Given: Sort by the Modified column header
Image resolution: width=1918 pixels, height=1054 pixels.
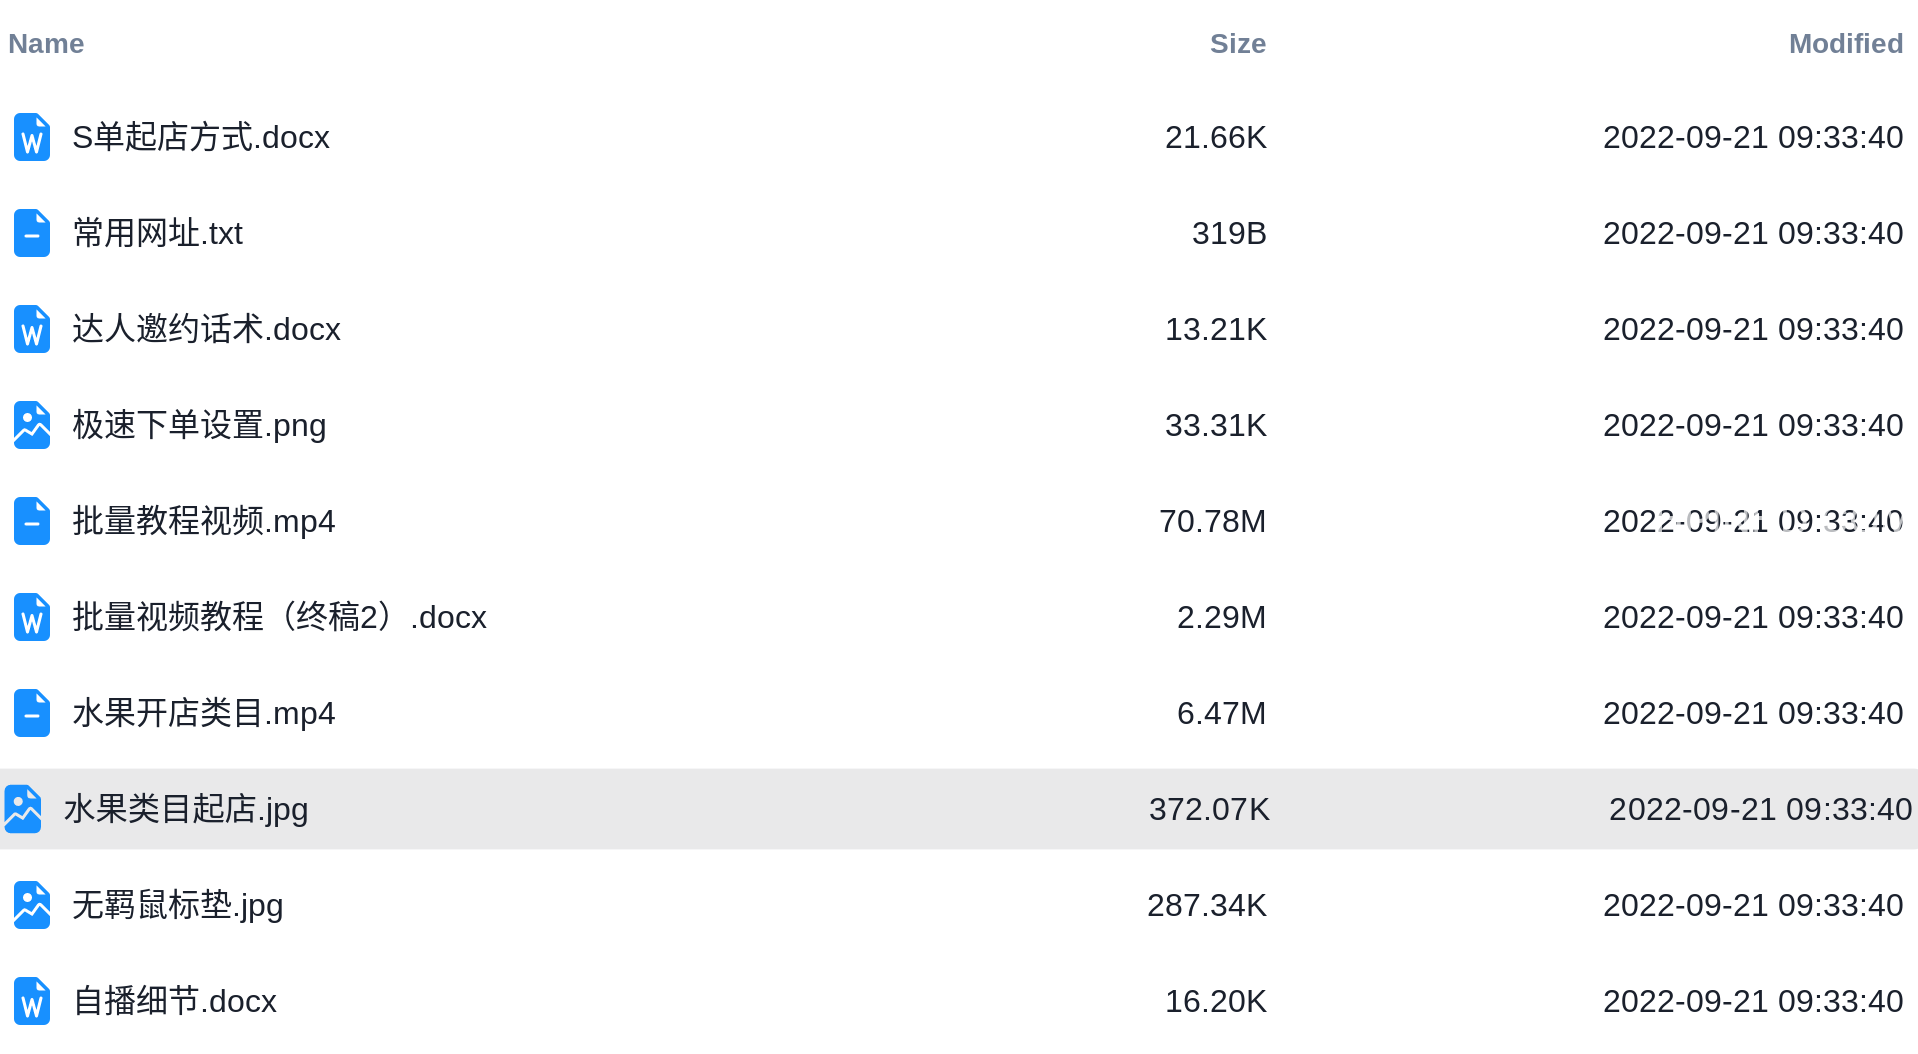Looking at the screenshot, I should click(x=1846, y=44).
